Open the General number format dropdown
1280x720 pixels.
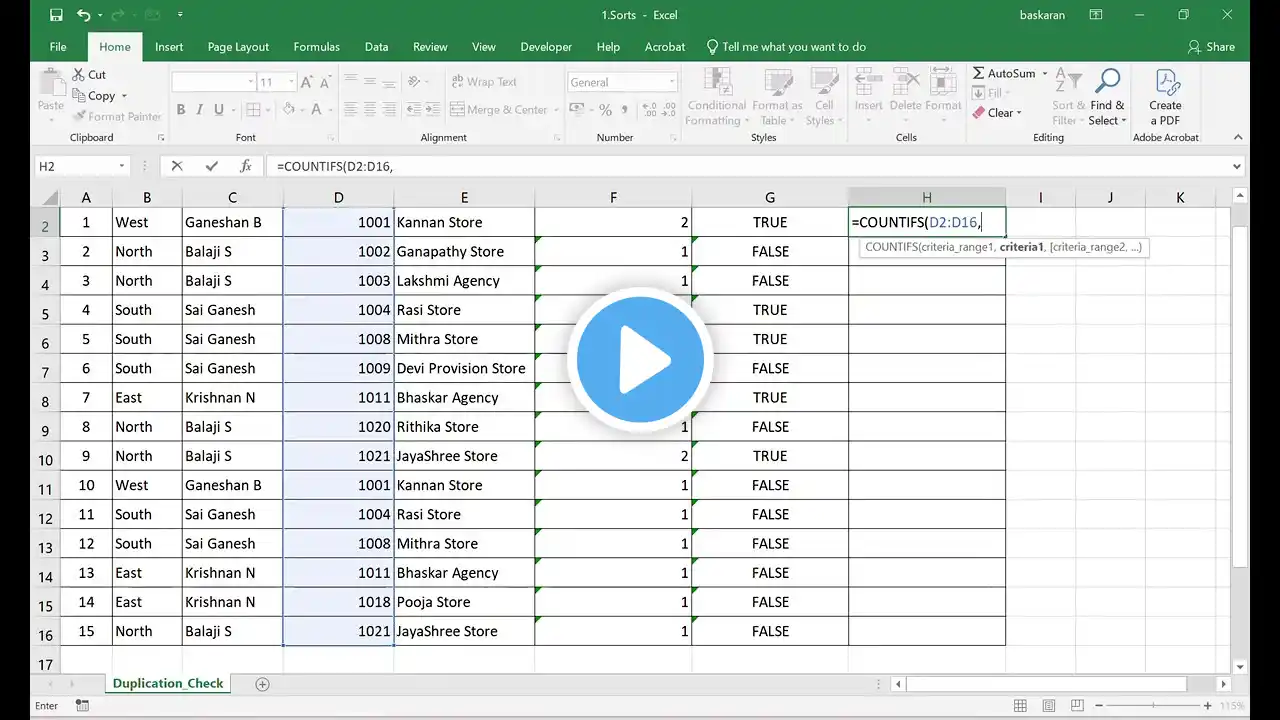click(672, 82)
